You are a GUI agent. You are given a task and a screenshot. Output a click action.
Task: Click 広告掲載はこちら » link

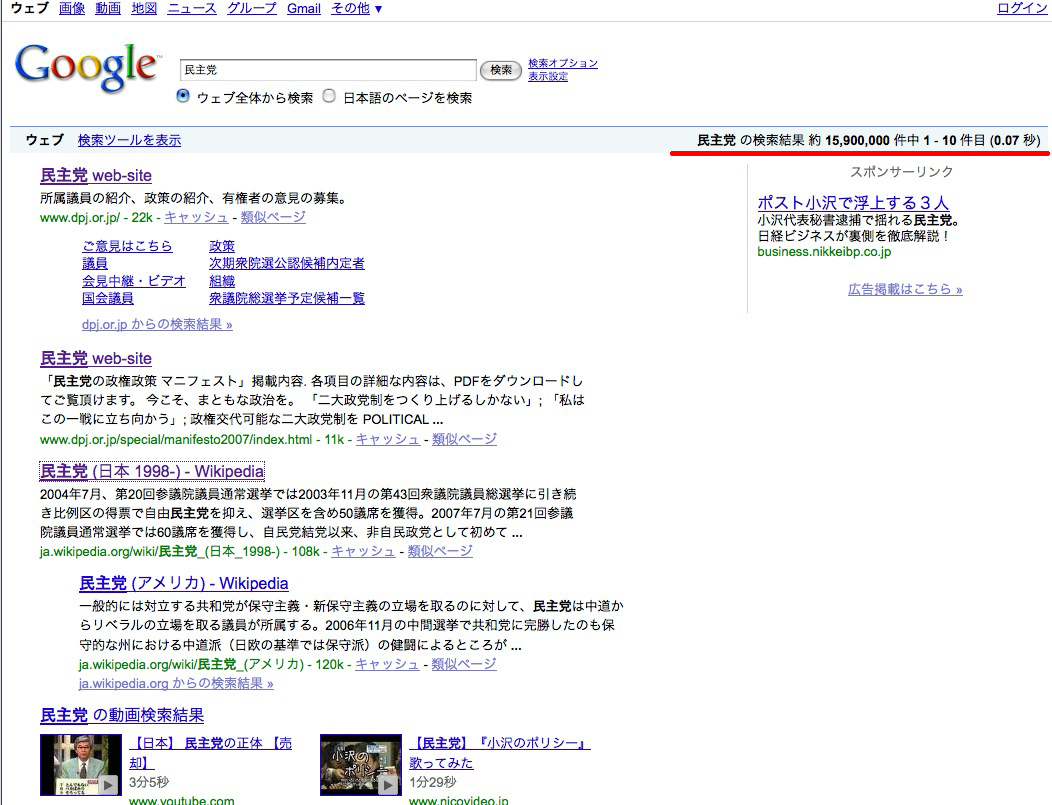(905, 289)
